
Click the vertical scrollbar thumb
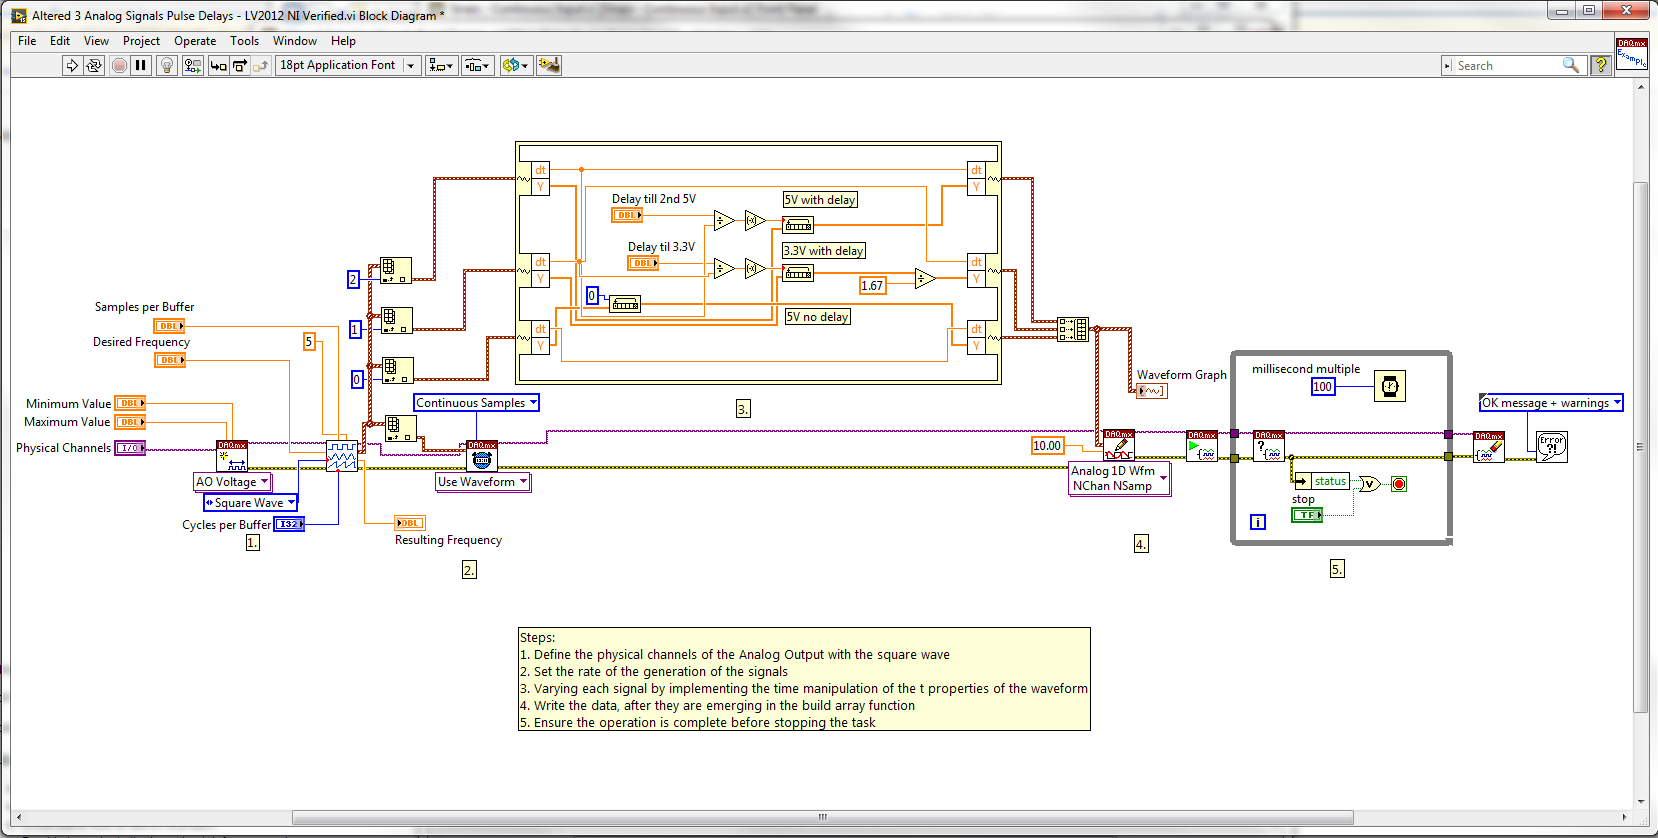coord(1641,447)
